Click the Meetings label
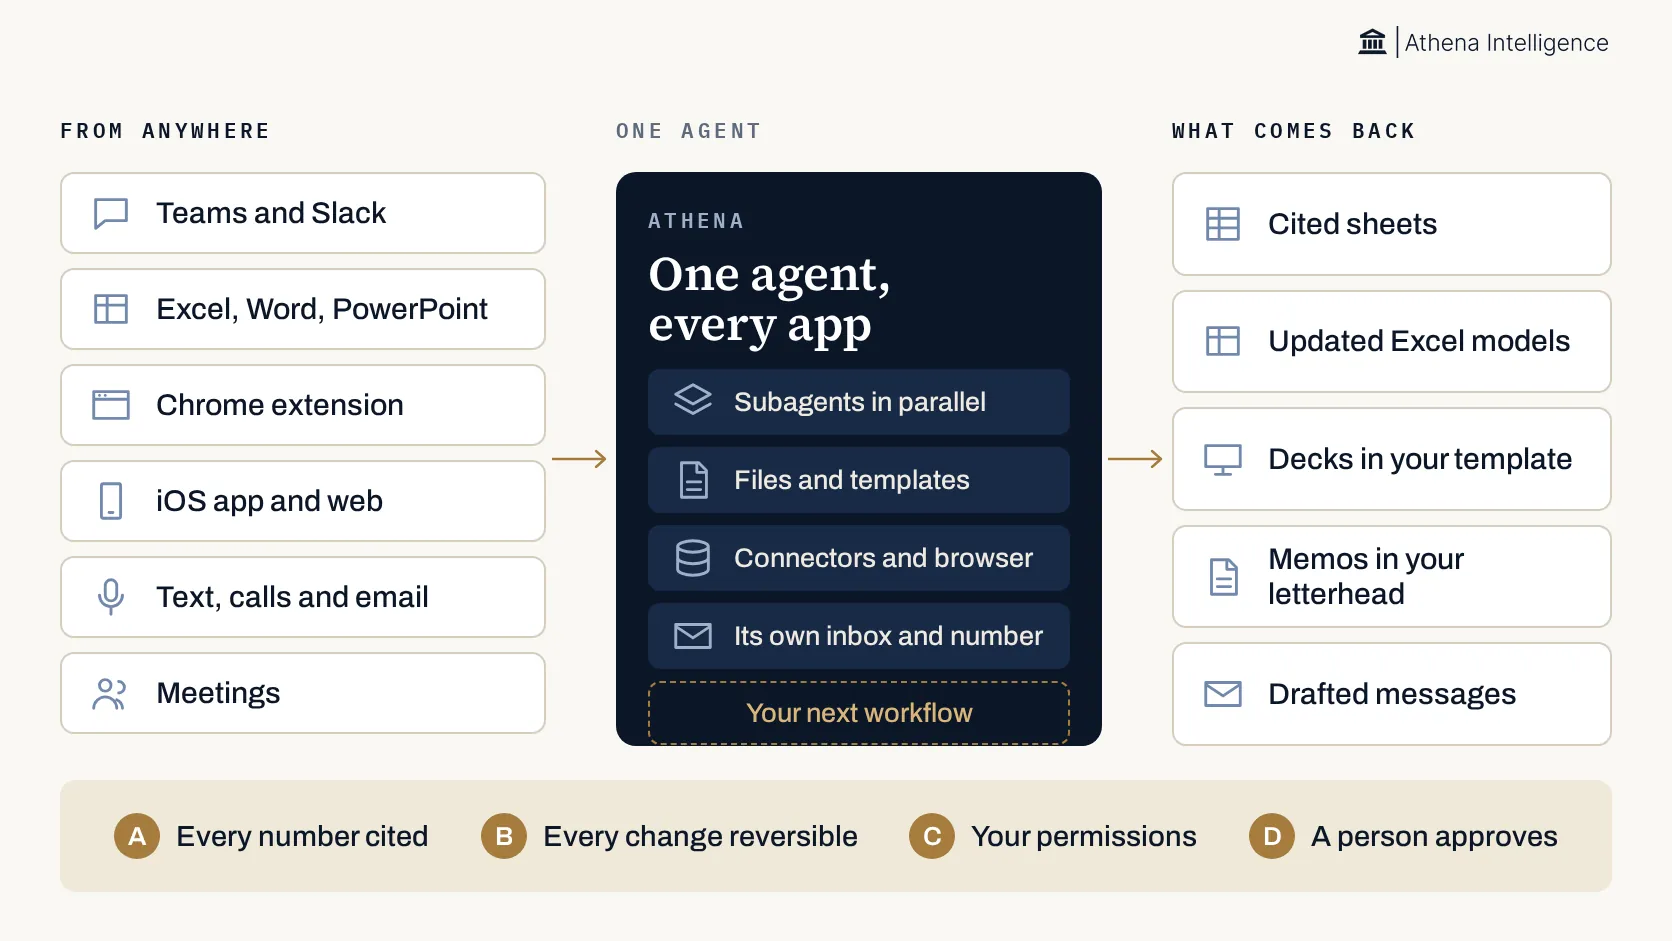Image resolution: width=1672 pixels, height=941 pixels. click(218, 693)
